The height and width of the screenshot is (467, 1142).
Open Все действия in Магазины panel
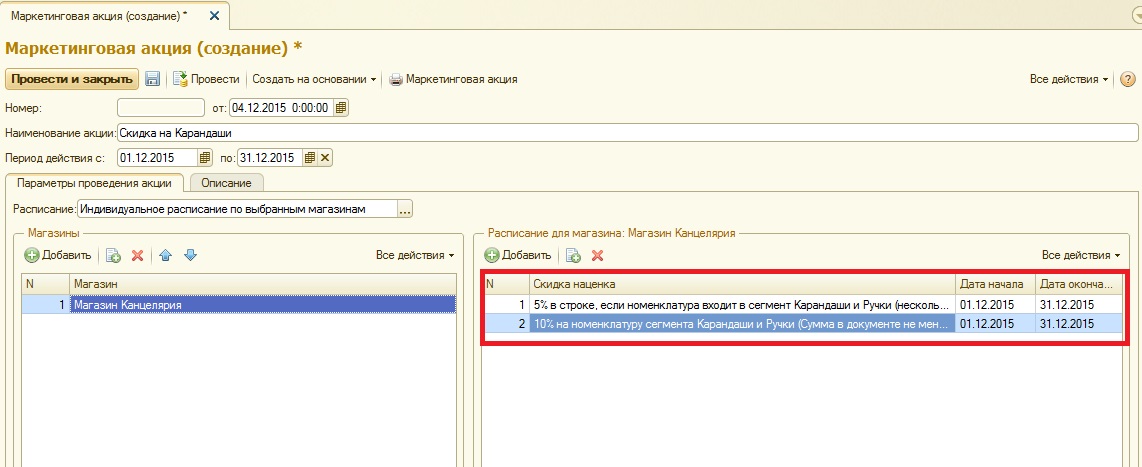[x=414, y=255]
